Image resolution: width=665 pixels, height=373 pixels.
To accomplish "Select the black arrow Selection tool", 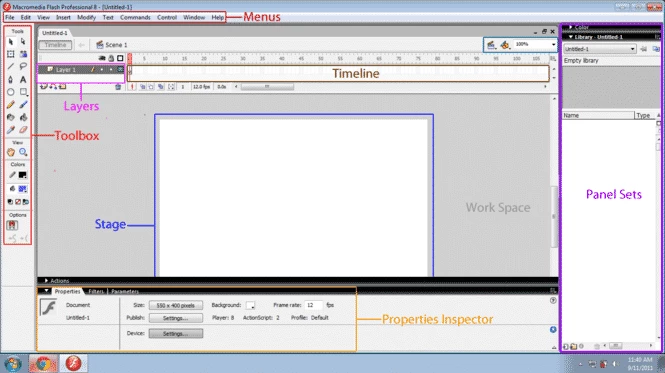I will (x=11, y=42).
